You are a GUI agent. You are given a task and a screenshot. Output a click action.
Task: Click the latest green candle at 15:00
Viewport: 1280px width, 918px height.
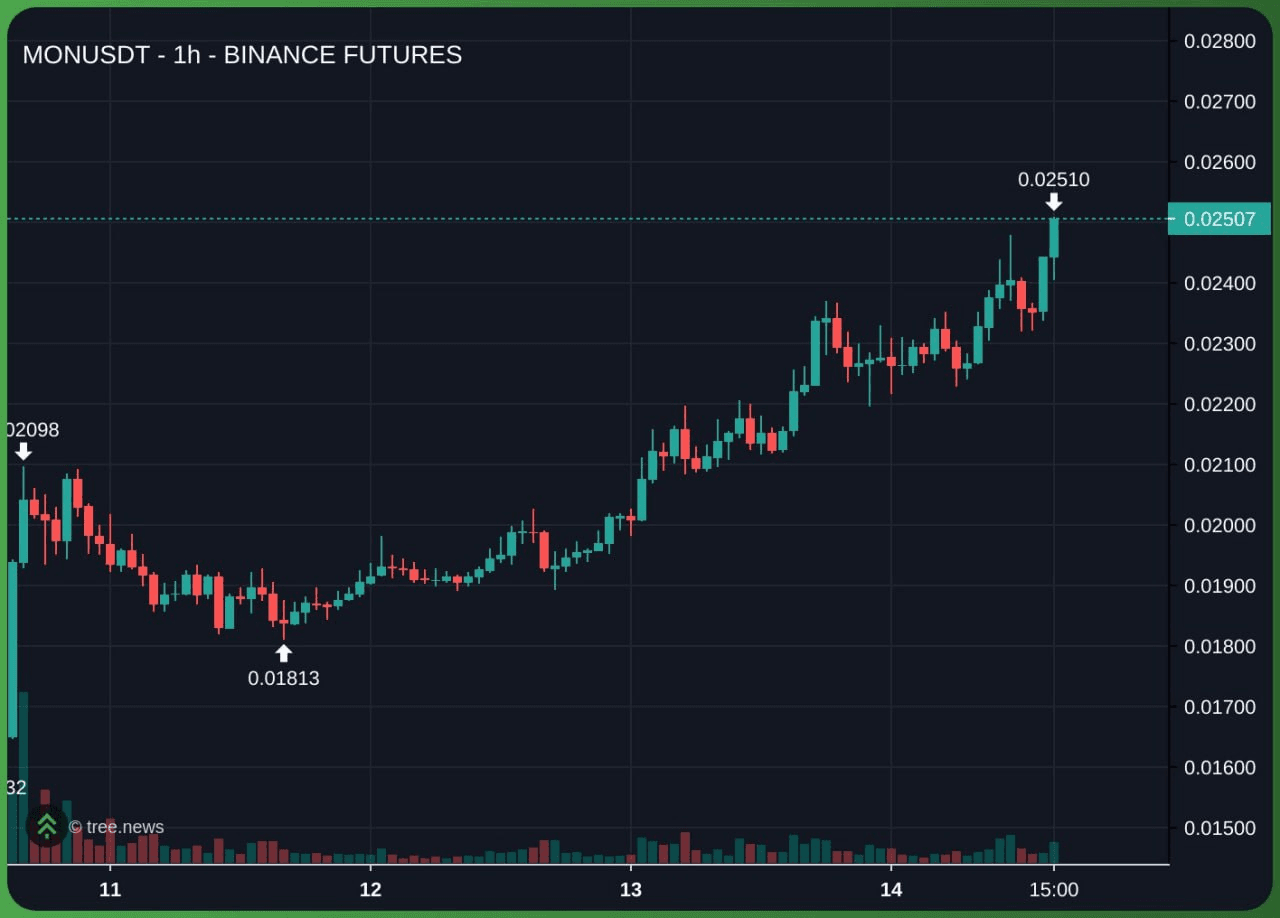tap(1054, 238)
